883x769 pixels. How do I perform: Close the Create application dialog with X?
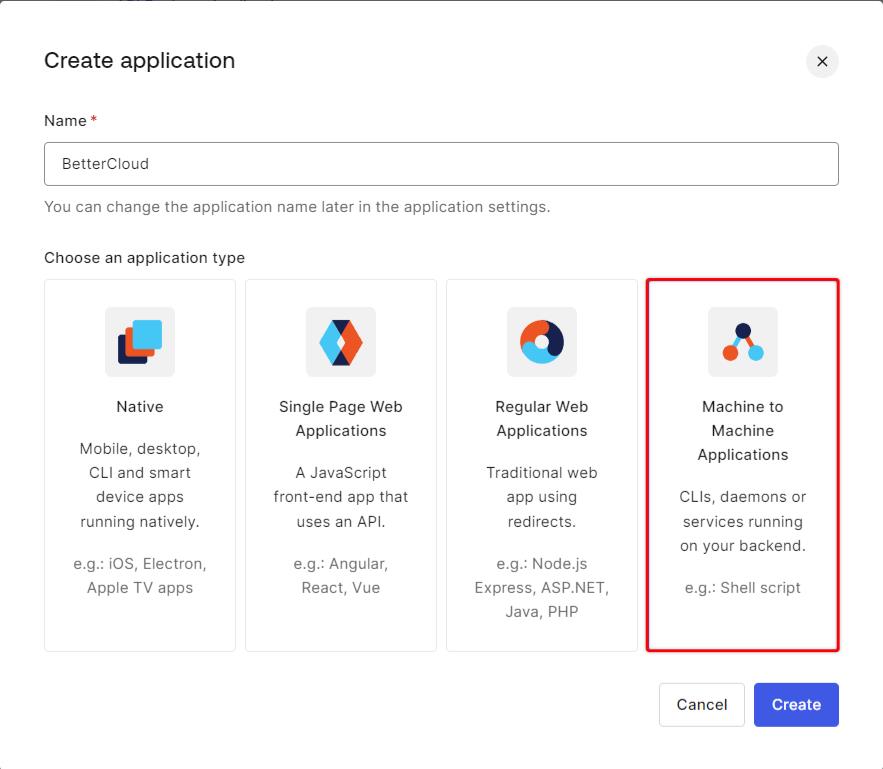click(x=822, y=61)
